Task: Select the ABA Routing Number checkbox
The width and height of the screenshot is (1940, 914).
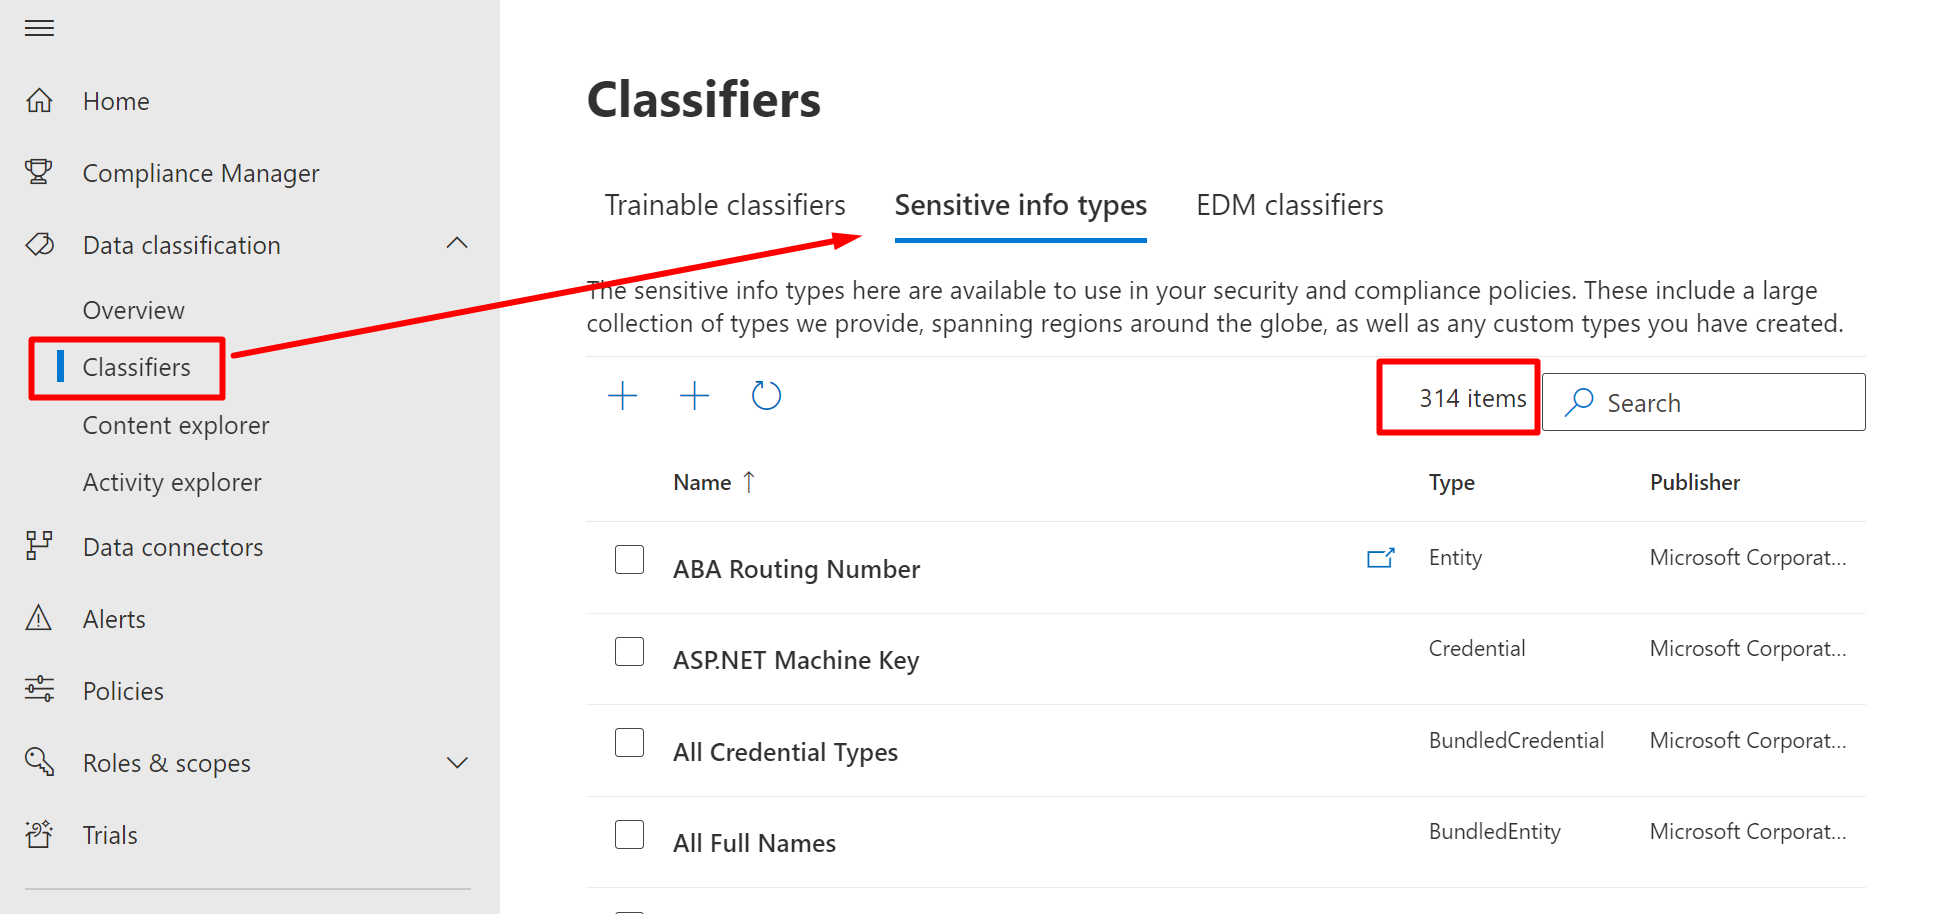Action: (x=629, y=559)
